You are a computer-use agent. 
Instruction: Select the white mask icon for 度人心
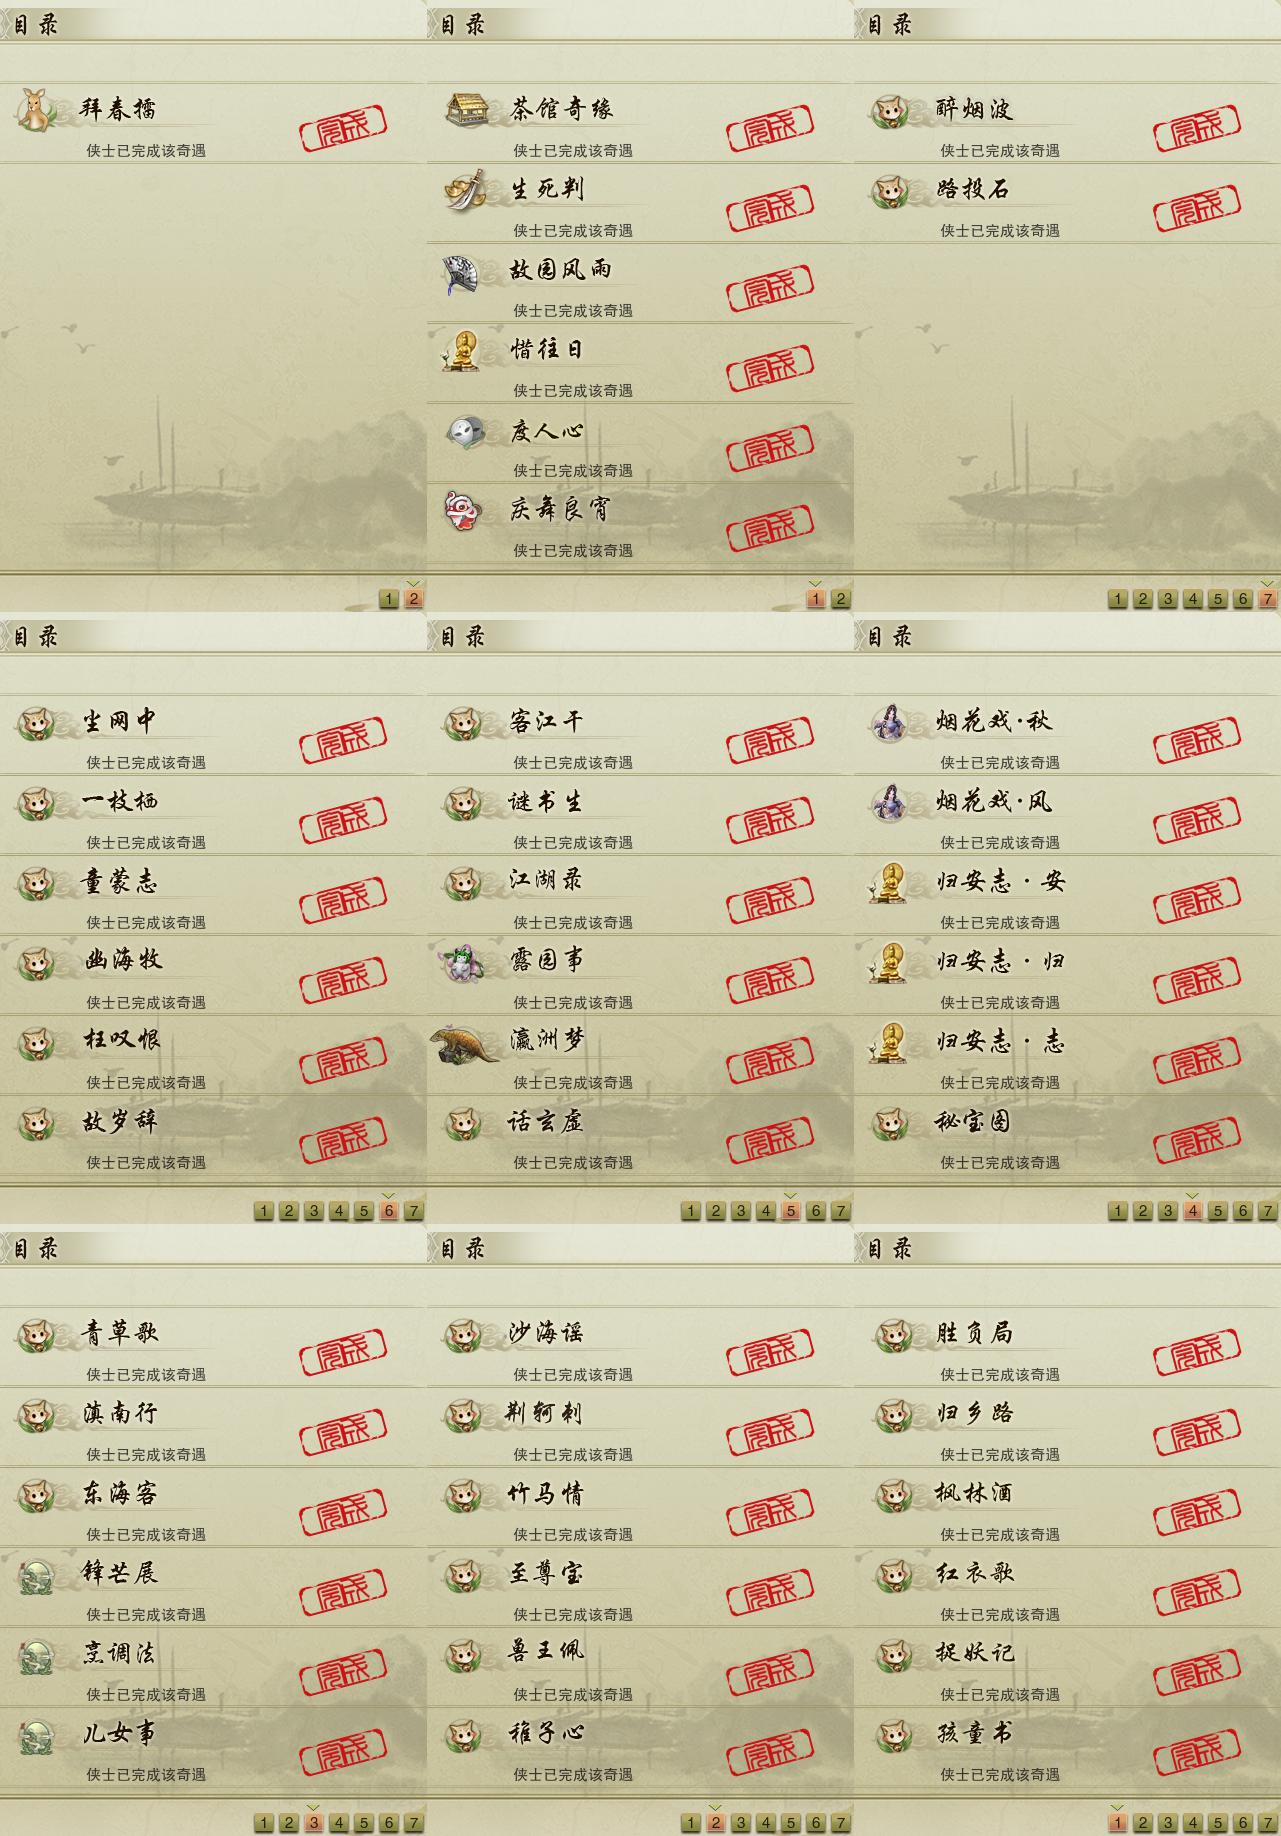click(x=465, y=432)
